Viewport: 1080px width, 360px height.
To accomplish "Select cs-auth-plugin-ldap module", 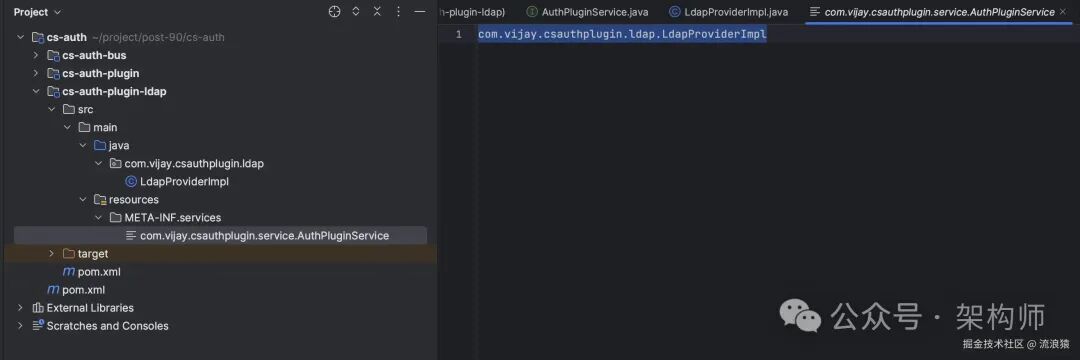I will coord(114,92).
